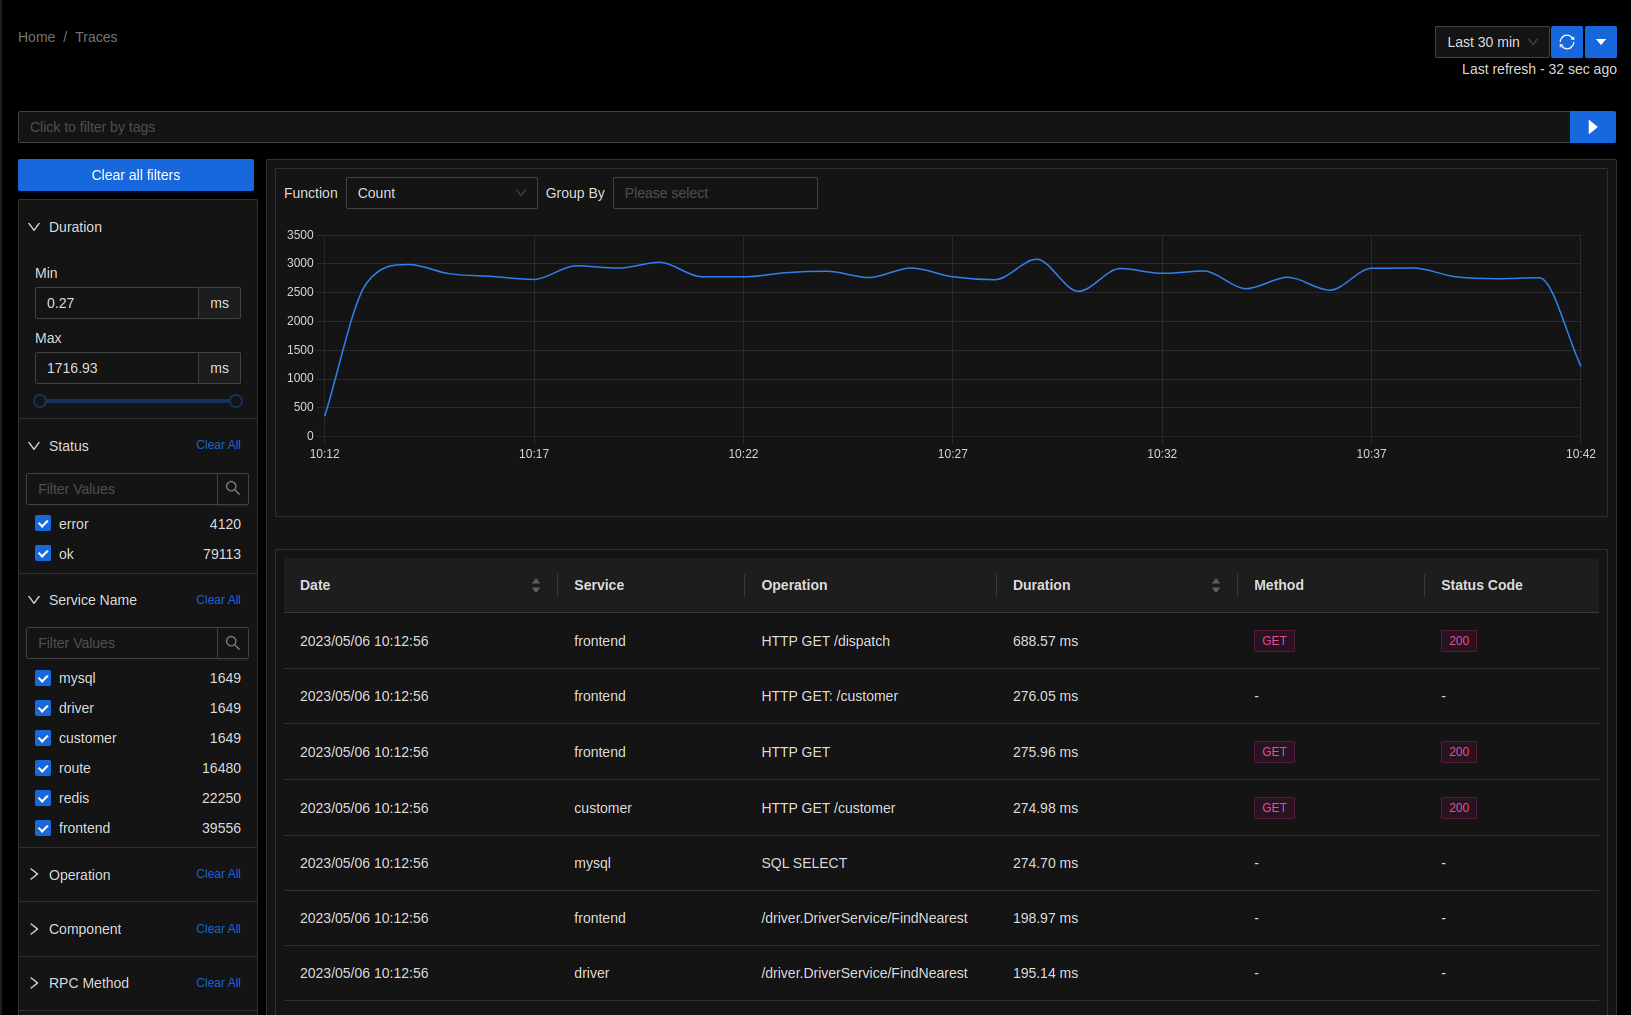Go to Traces breadcrumb

[96, 37]
